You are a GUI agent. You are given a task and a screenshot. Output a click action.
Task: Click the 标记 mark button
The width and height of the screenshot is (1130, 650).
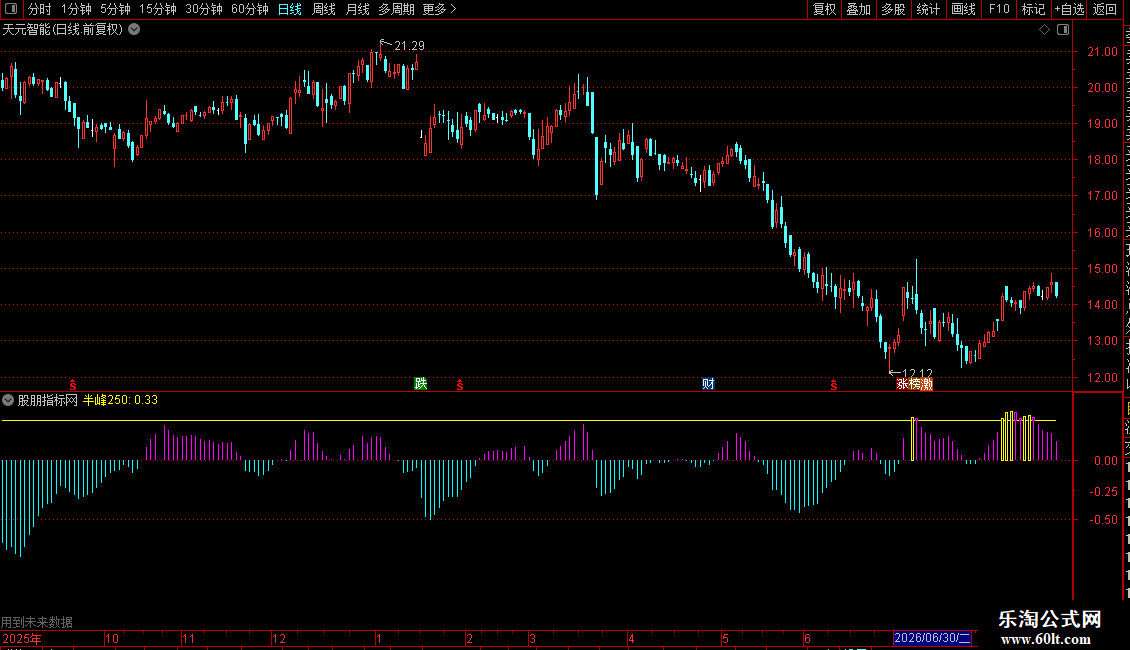pyautogui.click(x=1033, y=9)
